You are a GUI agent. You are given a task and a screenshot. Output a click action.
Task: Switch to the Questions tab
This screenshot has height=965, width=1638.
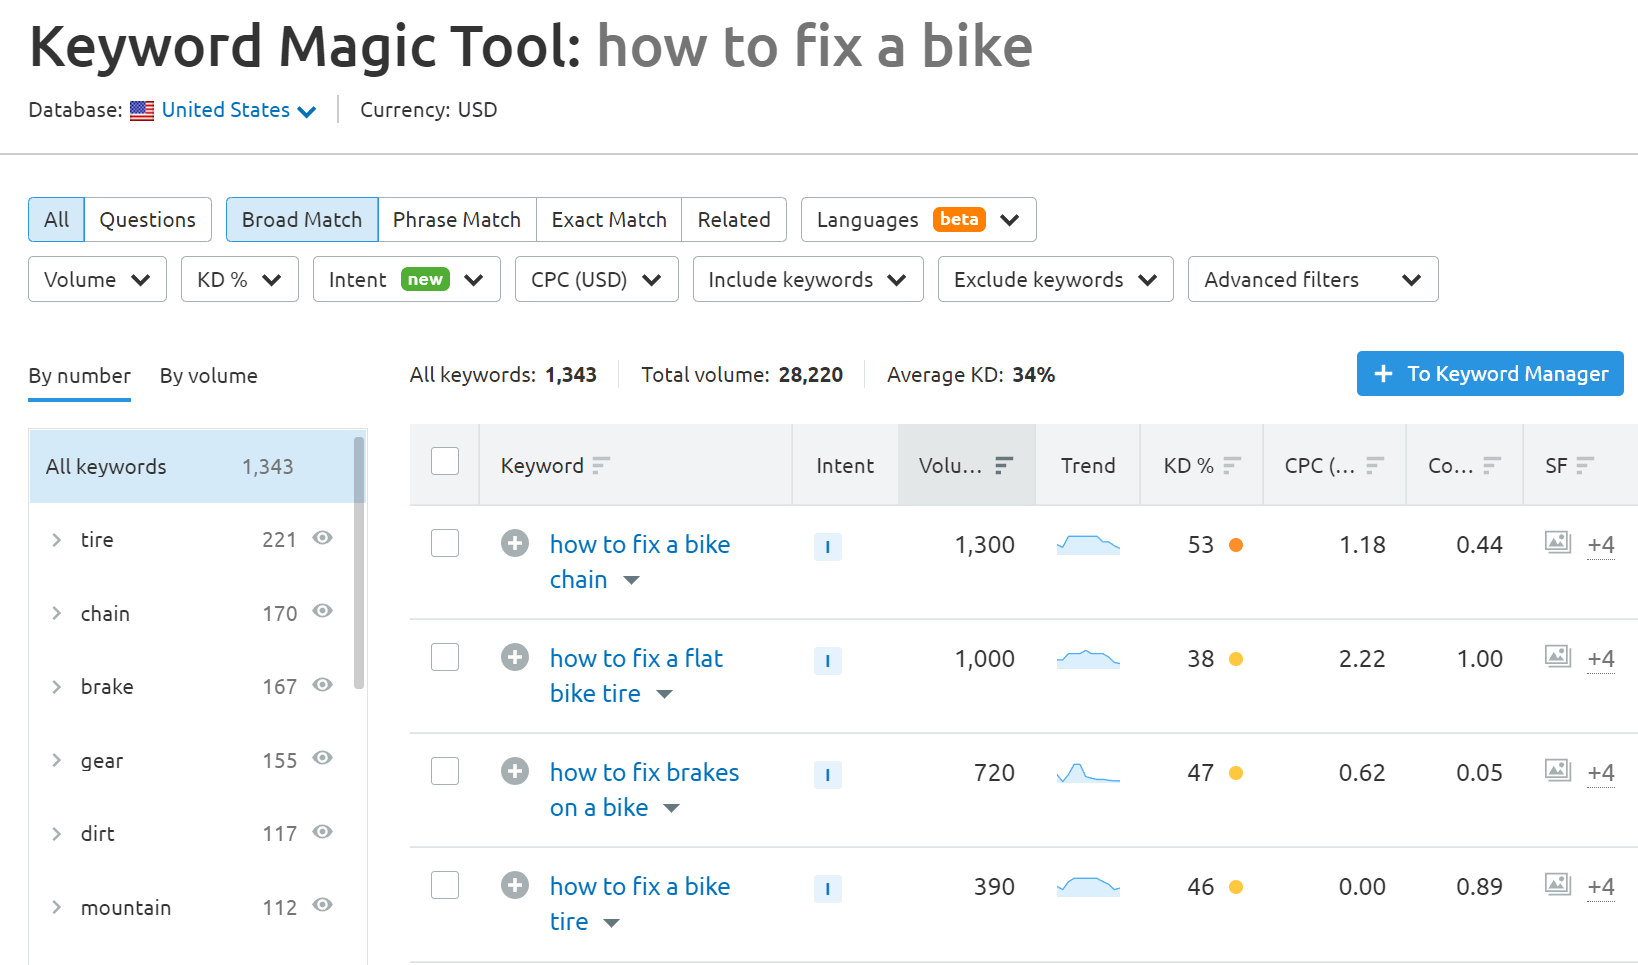[x=147, y=219]
